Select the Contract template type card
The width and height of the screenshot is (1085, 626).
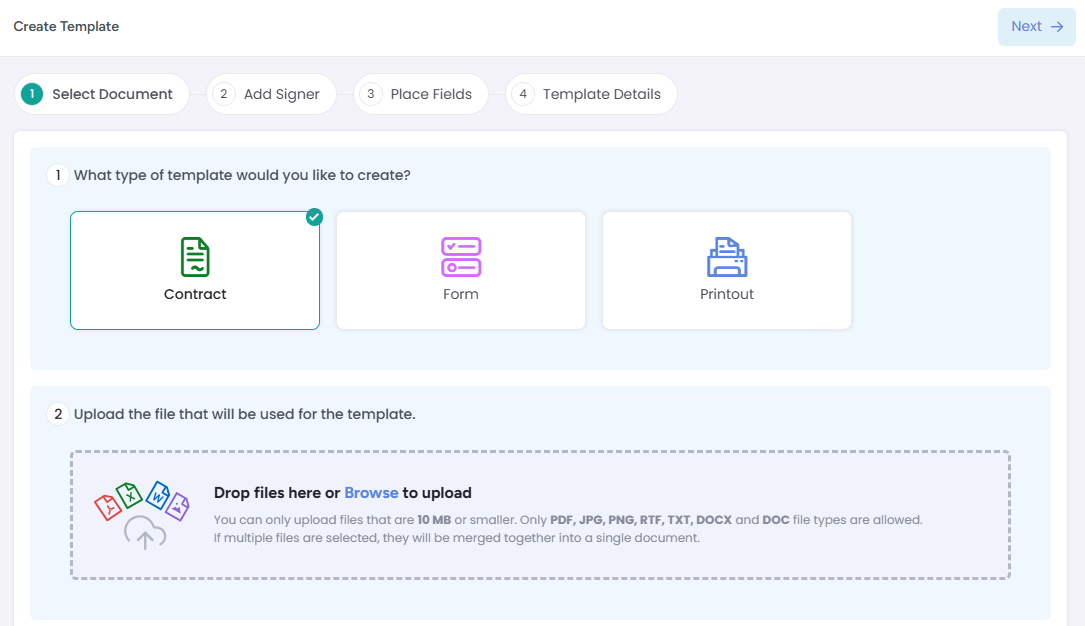click(195, 270)
